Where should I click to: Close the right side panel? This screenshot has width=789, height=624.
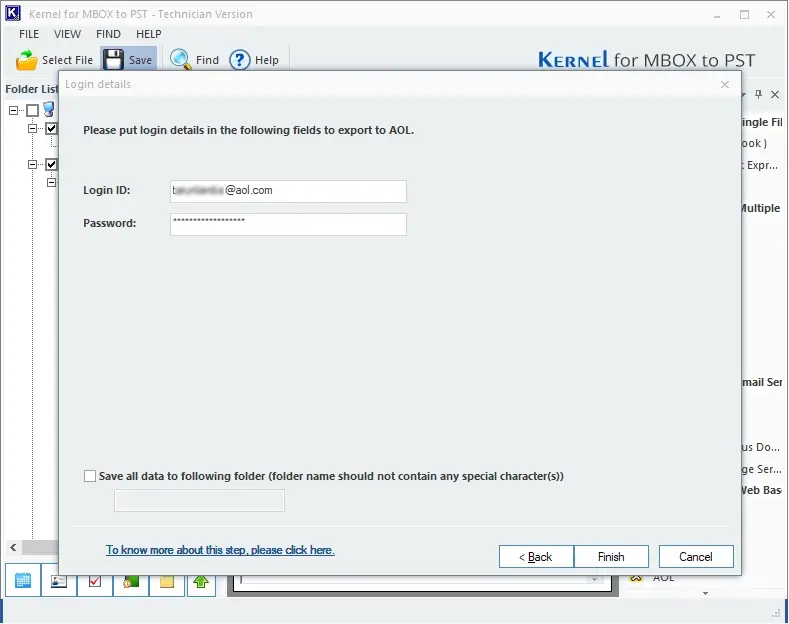tap(775, 94)
